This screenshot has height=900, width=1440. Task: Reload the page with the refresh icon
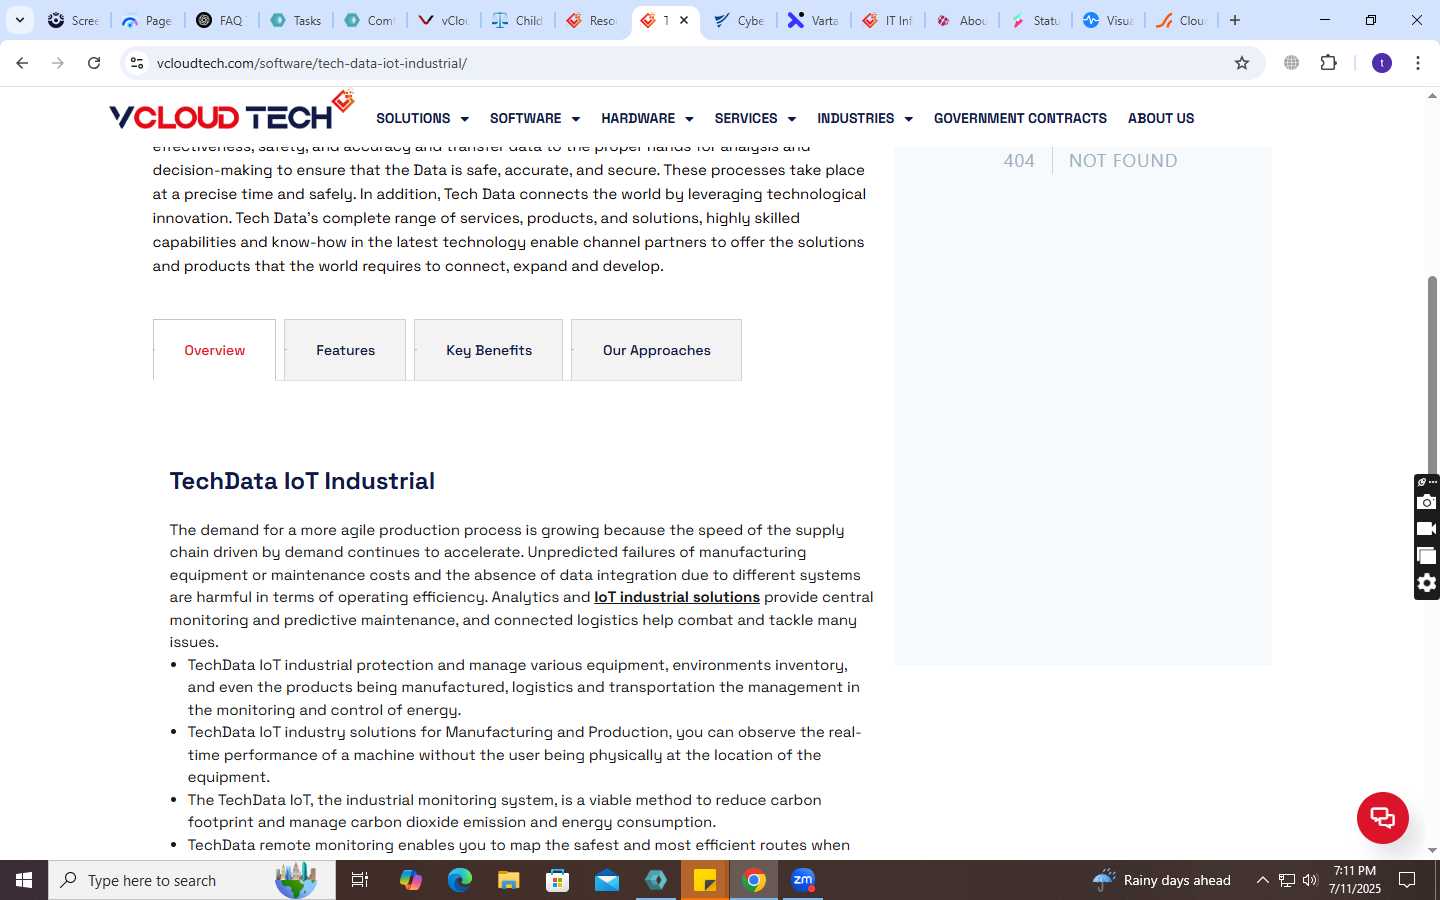tap(94, 63)
